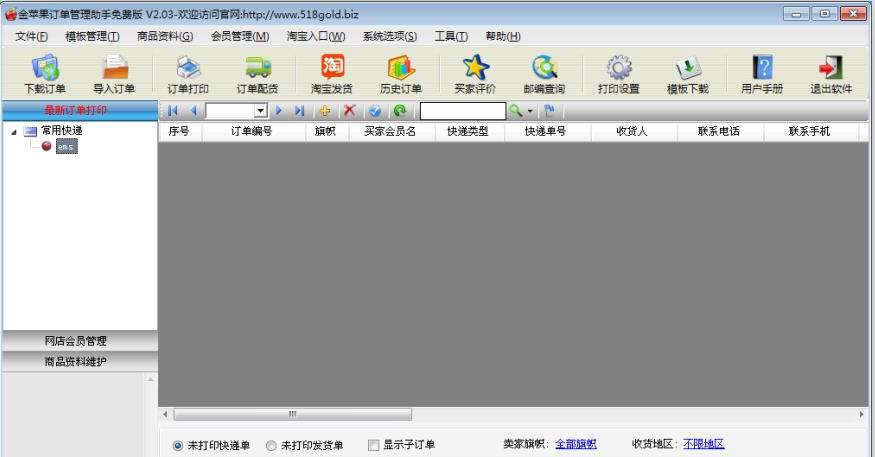The height and width of the screenshot is (457, 875).
Task: Click the 订单编号 column header
Action: tap(253, 131)
